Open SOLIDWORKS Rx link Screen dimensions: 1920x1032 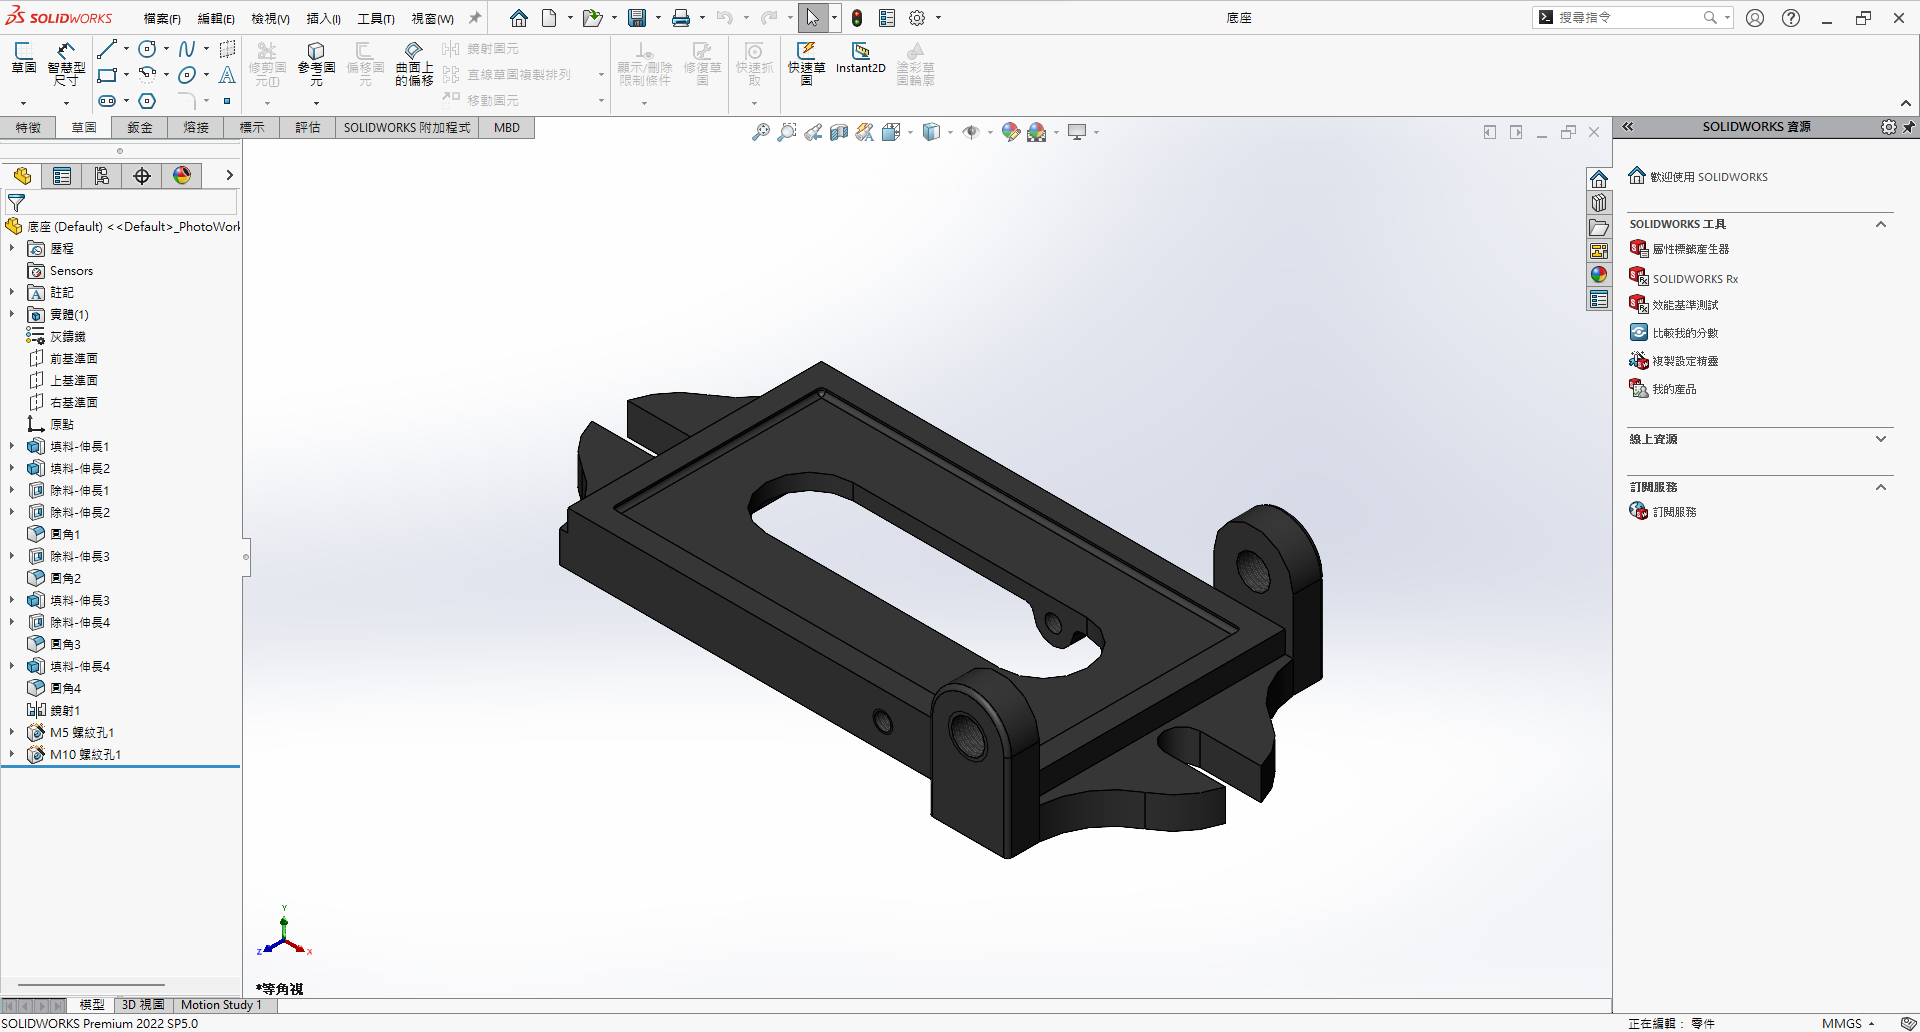[x=1695, y=279]
